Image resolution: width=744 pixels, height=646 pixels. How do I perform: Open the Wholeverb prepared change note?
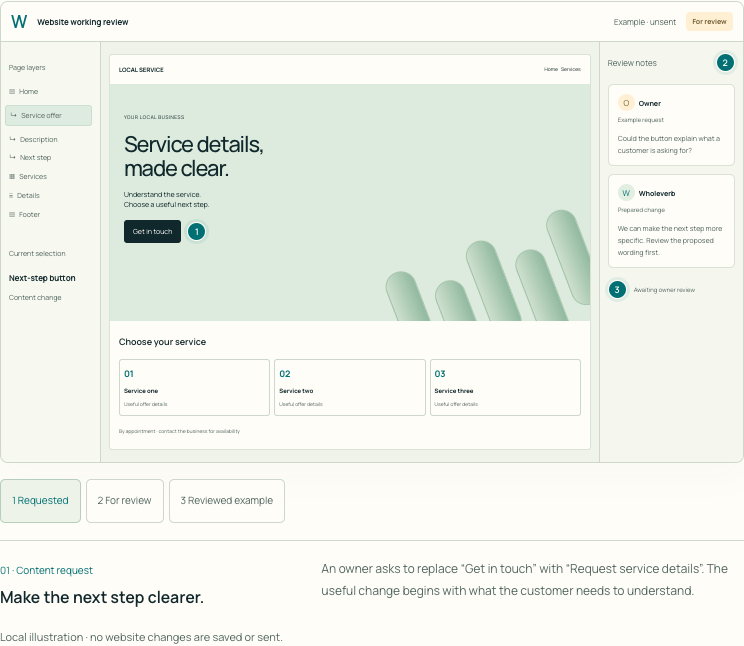point(671,221)
